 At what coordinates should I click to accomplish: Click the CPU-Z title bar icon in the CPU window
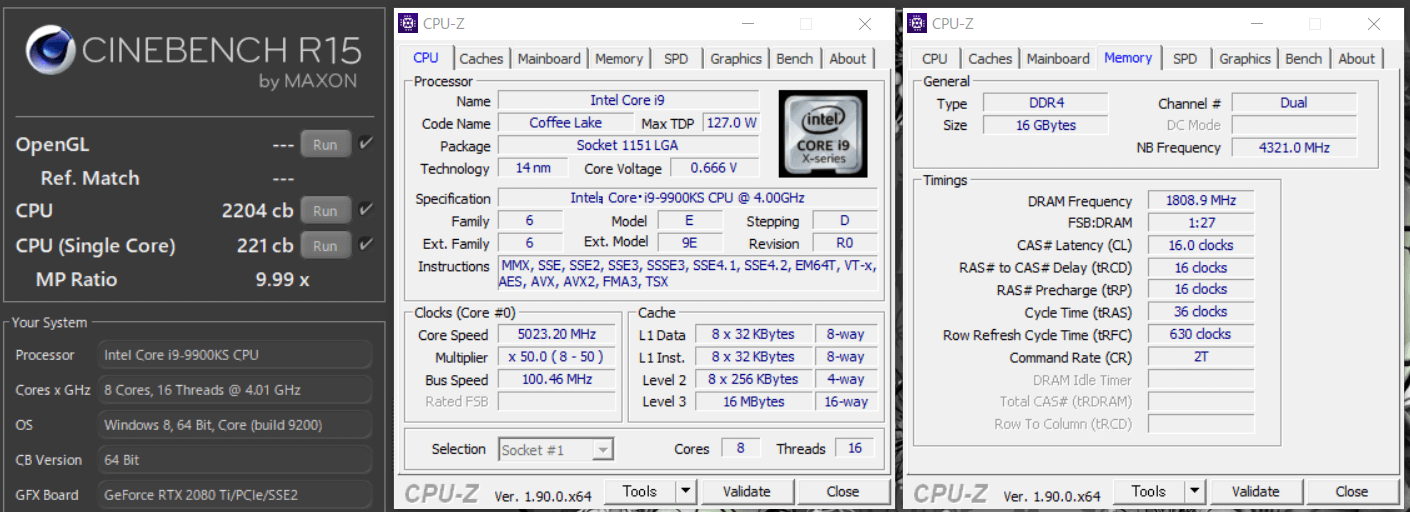tap(406, 23)
